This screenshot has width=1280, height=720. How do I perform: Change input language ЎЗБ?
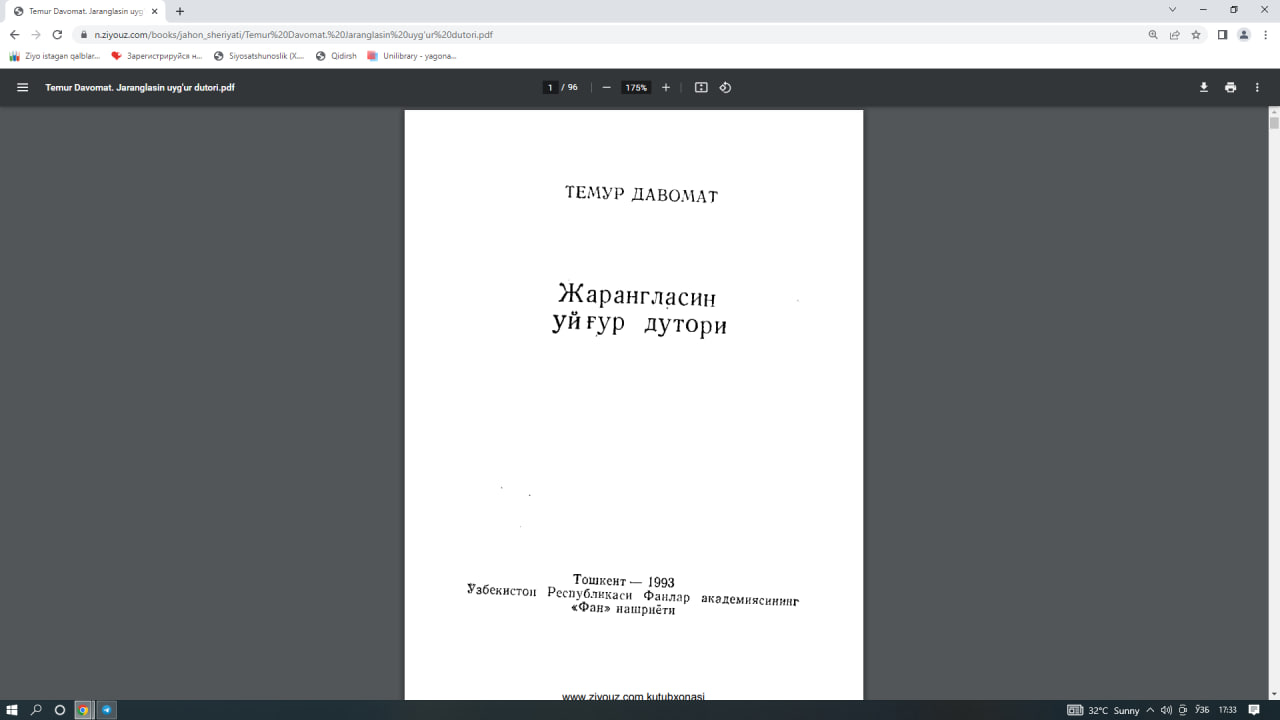click(x=1202, y=710)
